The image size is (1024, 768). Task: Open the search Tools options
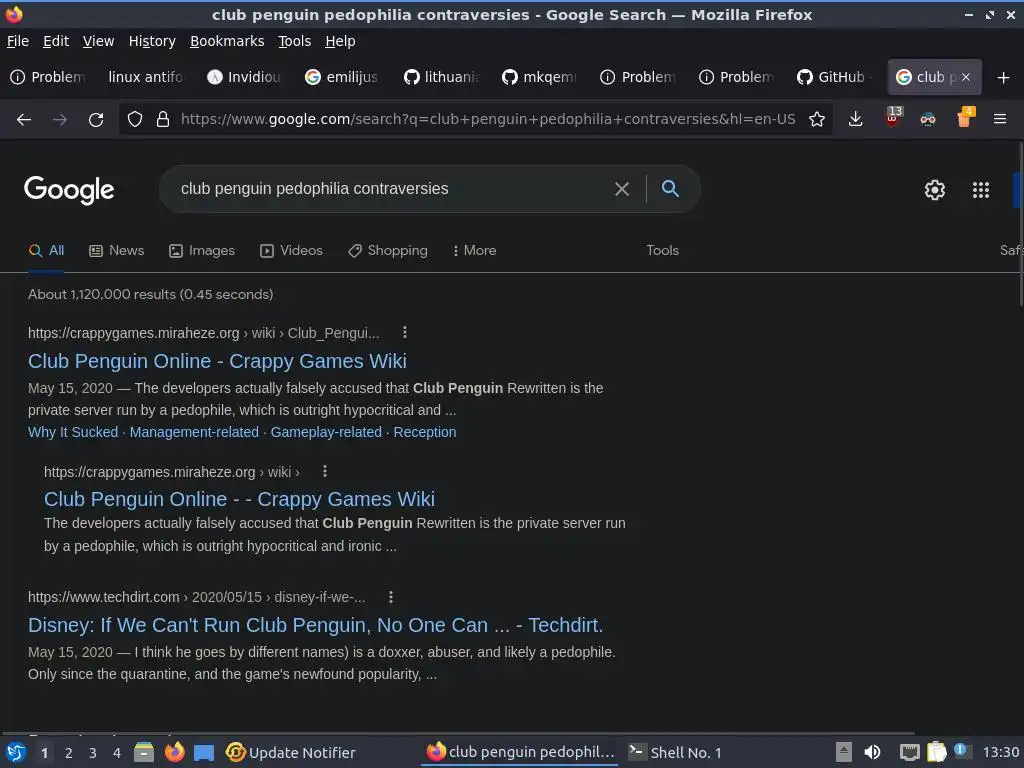tap(662, 250)
